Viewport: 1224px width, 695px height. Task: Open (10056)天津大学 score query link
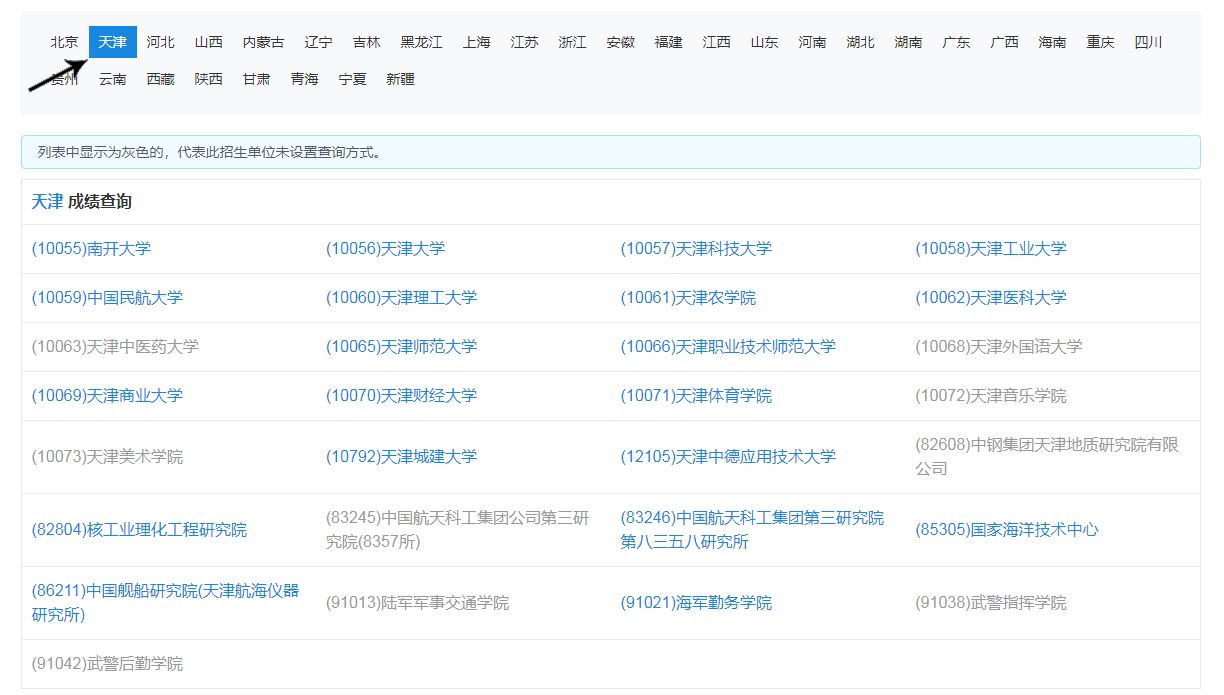point(385,249)
